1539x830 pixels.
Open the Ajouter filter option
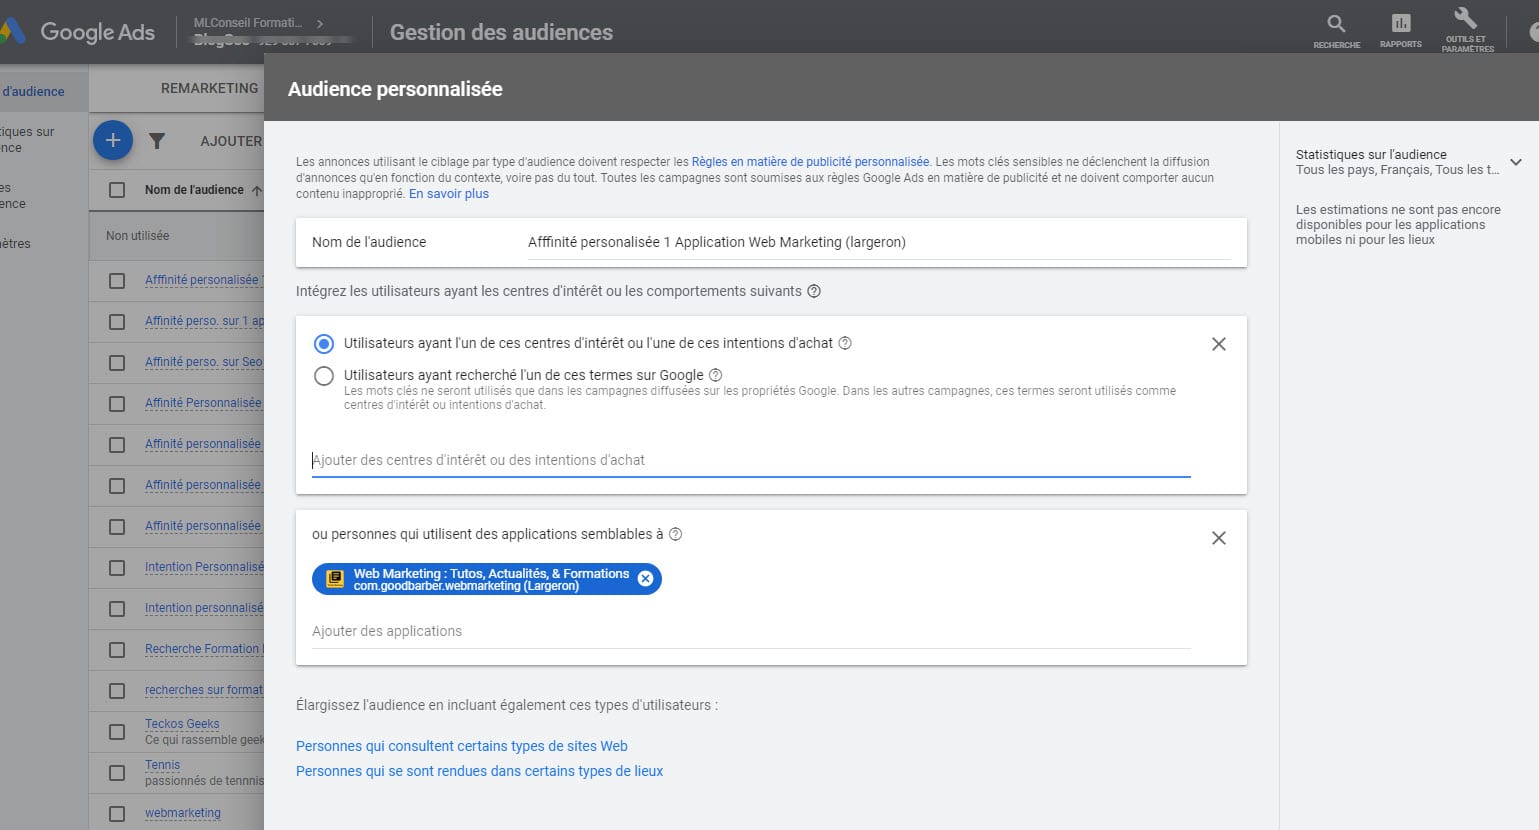click(x=231, y=141)
